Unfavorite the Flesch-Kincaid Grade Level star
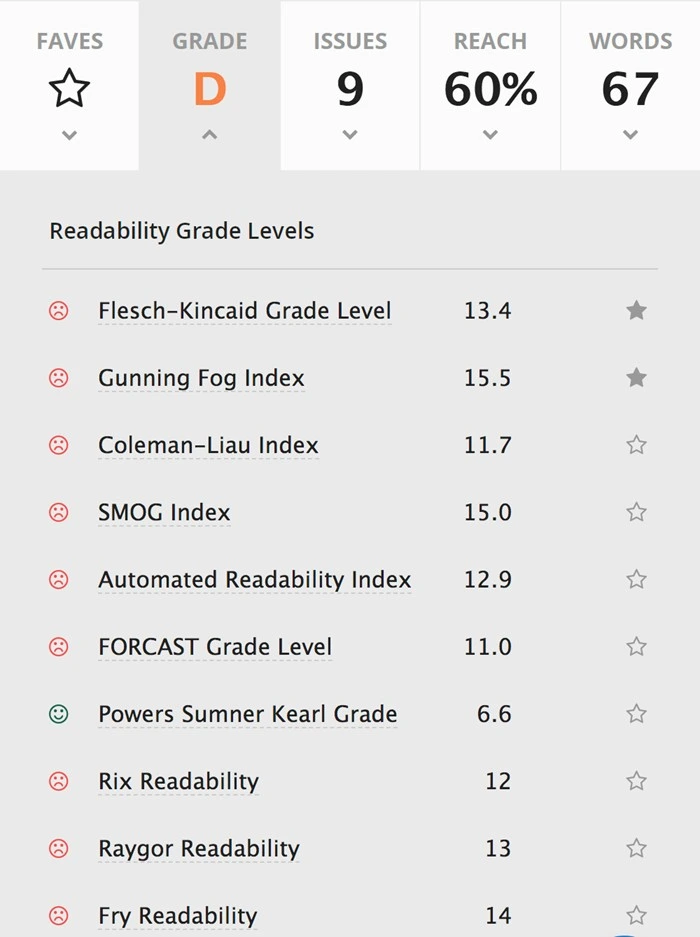700x937 pixels. pyautogui.click(x=636, y=311)
